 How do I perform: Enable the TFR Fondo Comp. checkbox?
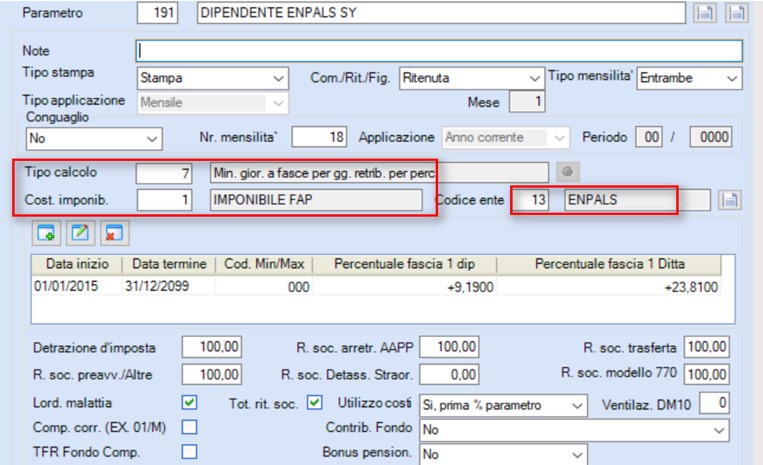(x=189, y=452)
